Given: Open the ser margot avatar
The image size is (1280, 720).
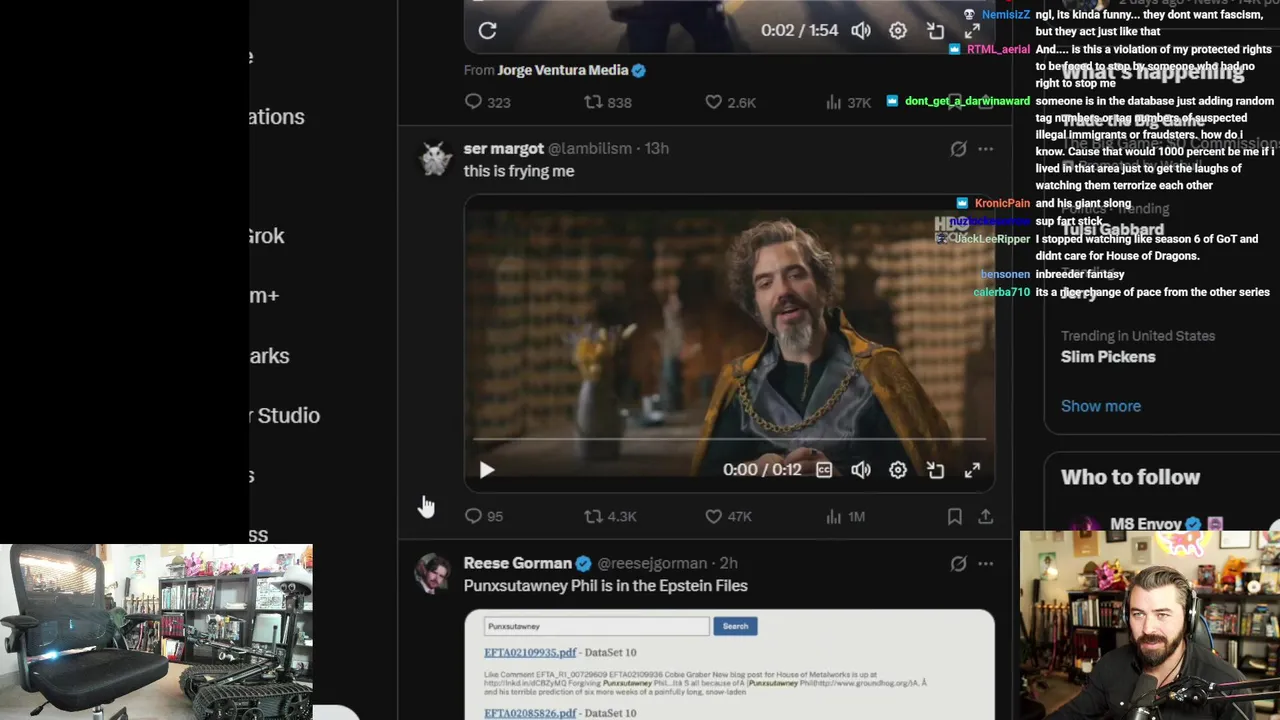Looking at the screenshot, I should (x=435, y=158).
